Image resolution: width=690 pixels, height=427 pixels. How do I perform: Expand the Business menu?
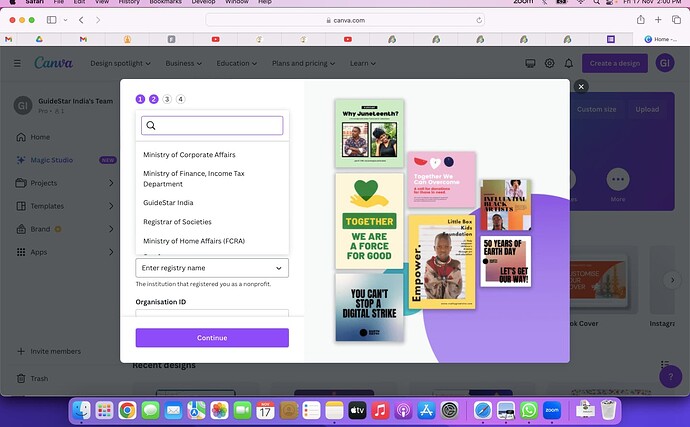click(x=184, y=63)
